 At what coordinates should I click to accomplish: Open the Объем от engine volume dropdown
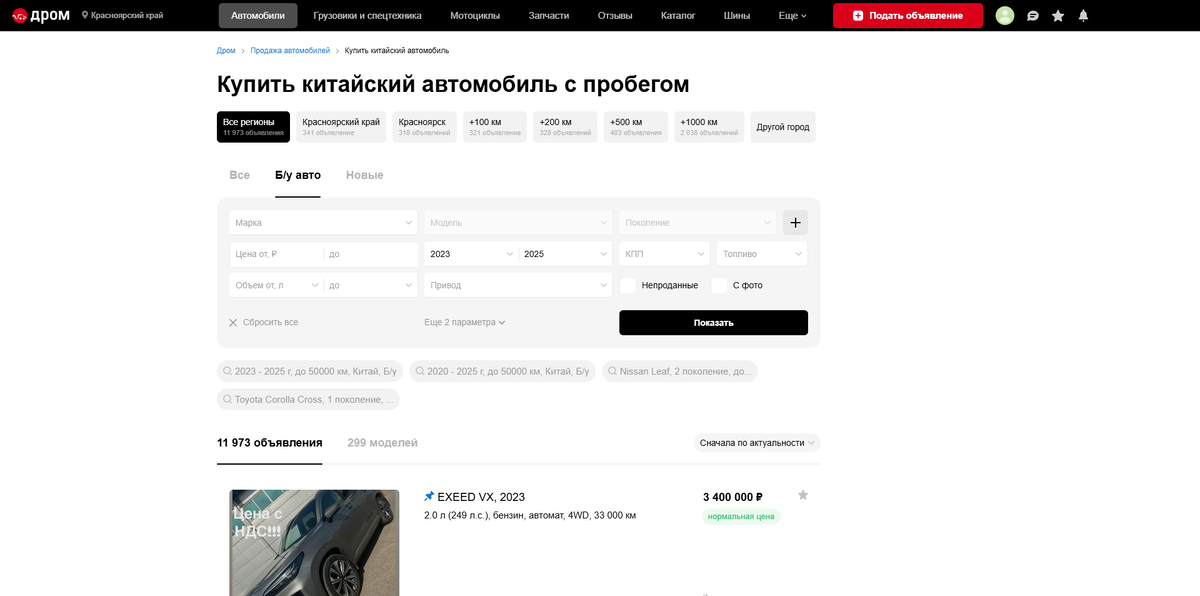coord(276,285)
